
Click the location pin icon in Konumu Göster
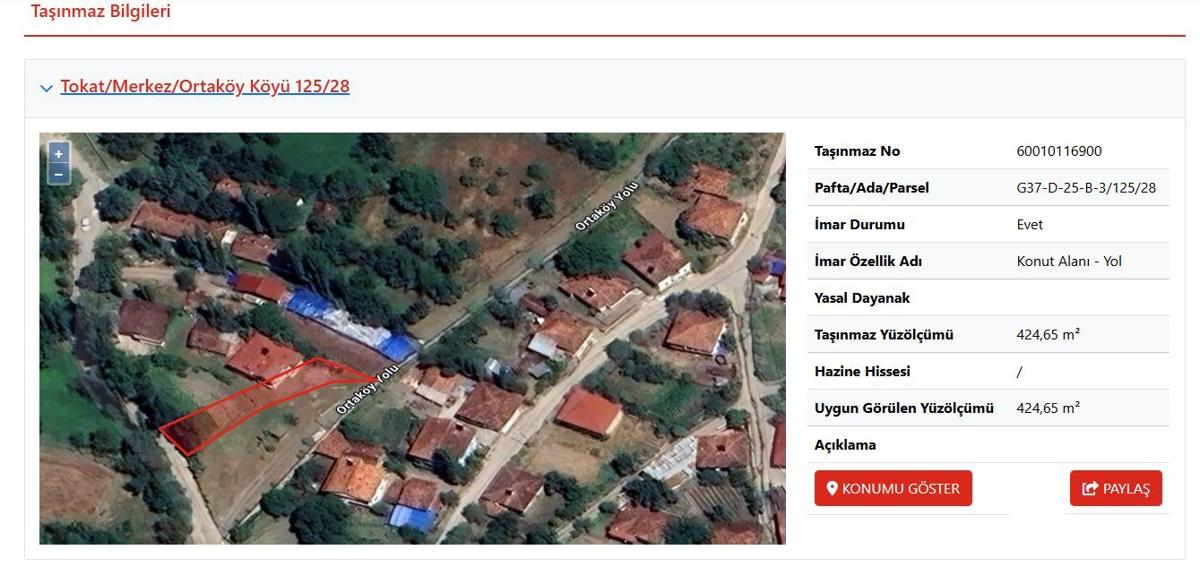click(x=832, y=489)
